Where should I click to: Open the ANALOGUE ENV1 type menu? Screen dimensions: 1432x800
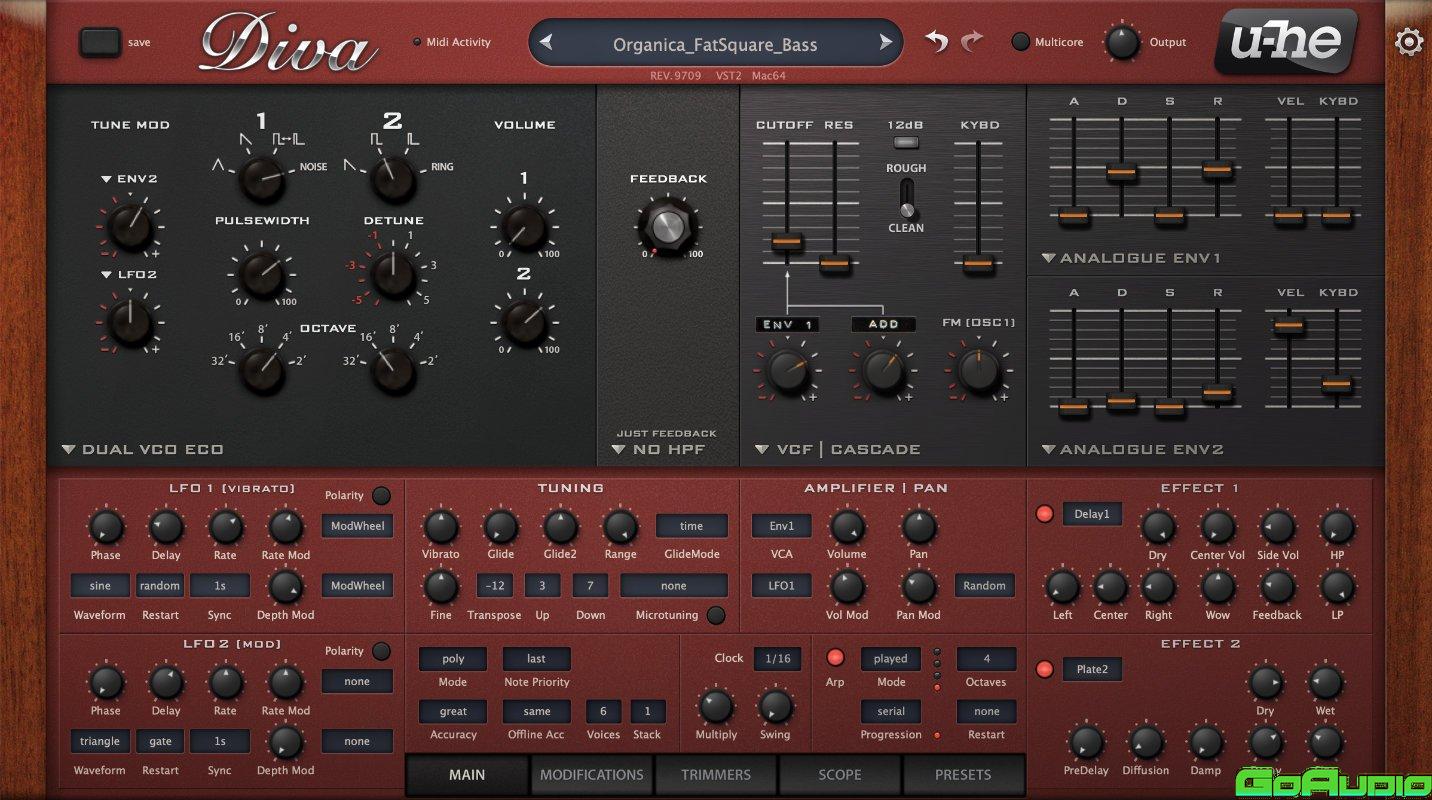click(1132, 258)
